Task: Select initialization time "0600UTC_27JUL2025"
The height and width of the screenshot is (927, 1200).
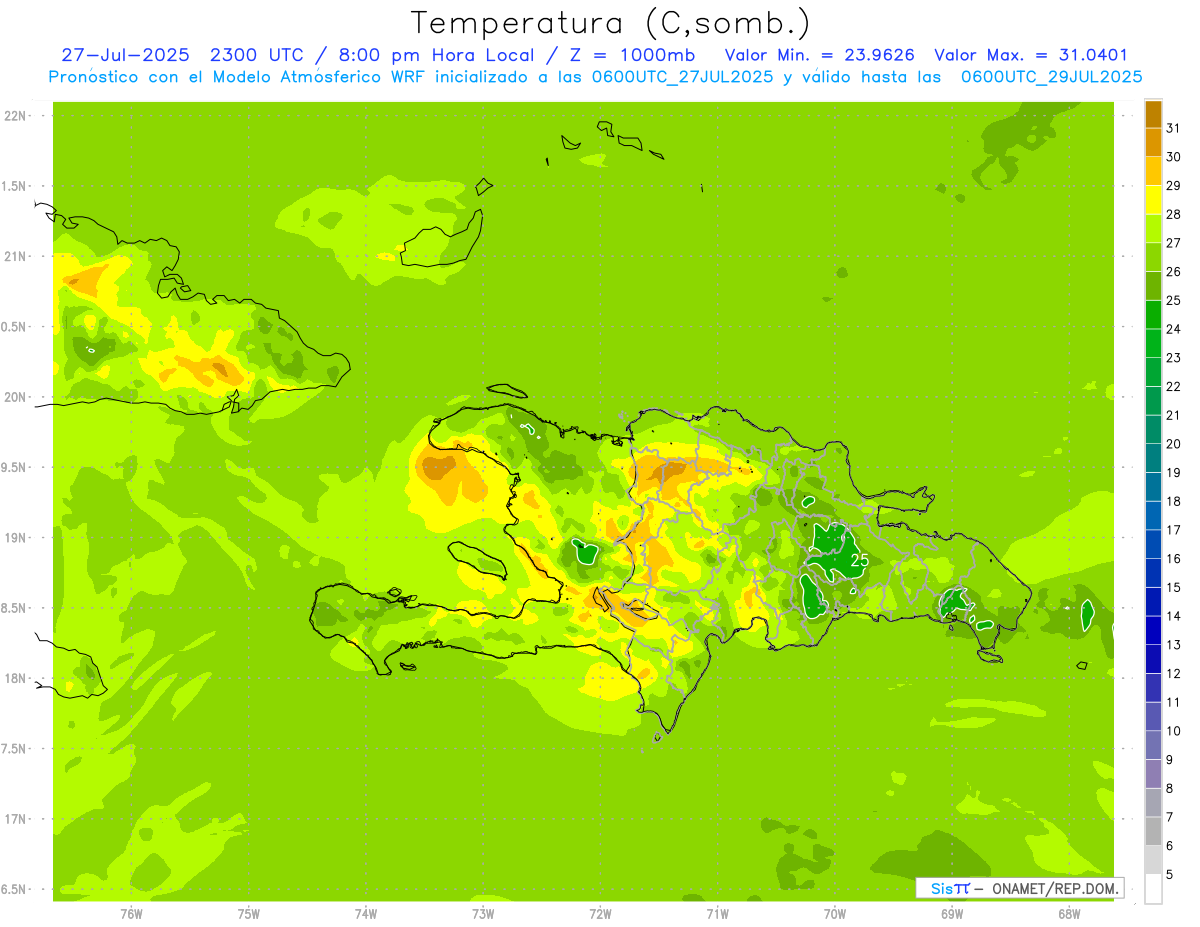Action: pyautogui.click(x=683, y=77)
